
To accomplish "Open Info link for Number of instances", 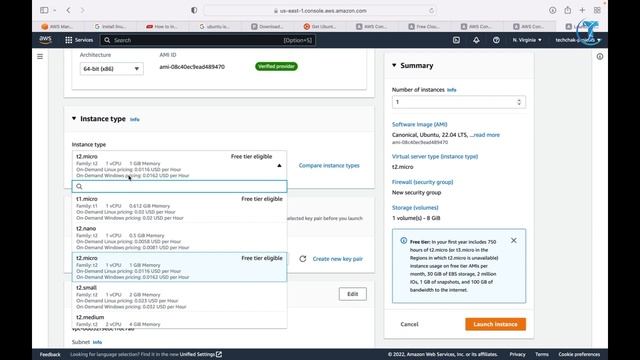I will tap(451, 90).
